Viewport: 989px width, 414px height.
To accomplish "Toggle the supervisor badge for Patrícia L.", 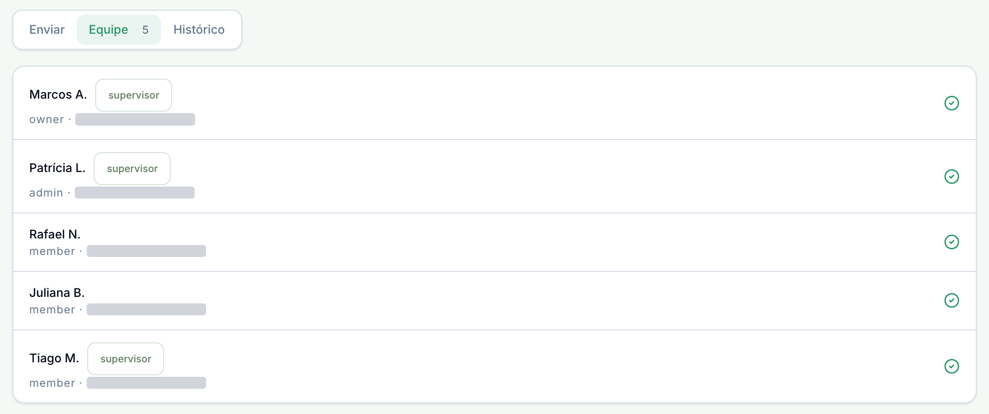I will pyautogui.click(x=132, y=169).
